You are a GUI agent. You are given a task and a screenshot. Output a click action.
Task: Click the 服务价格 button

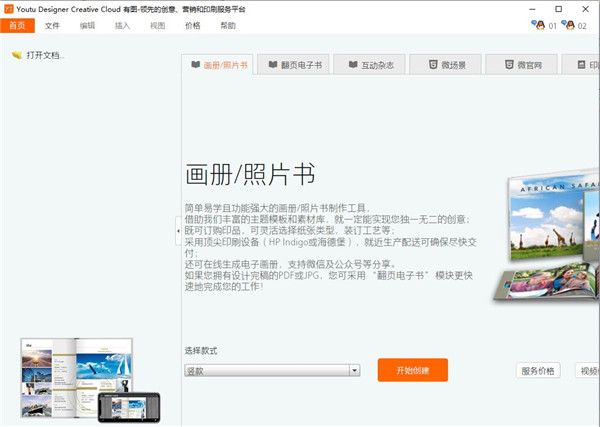[538, 371]
